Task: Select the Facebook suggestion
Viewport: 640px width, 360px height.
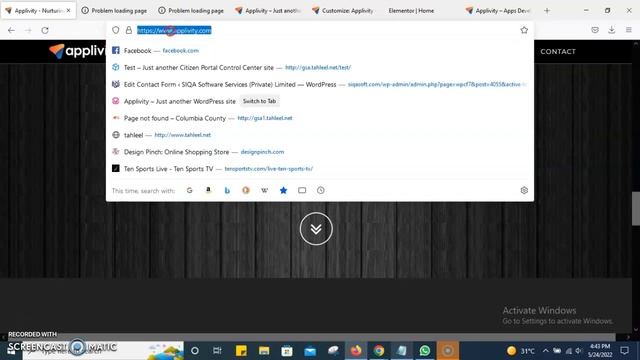Action: 320,51
